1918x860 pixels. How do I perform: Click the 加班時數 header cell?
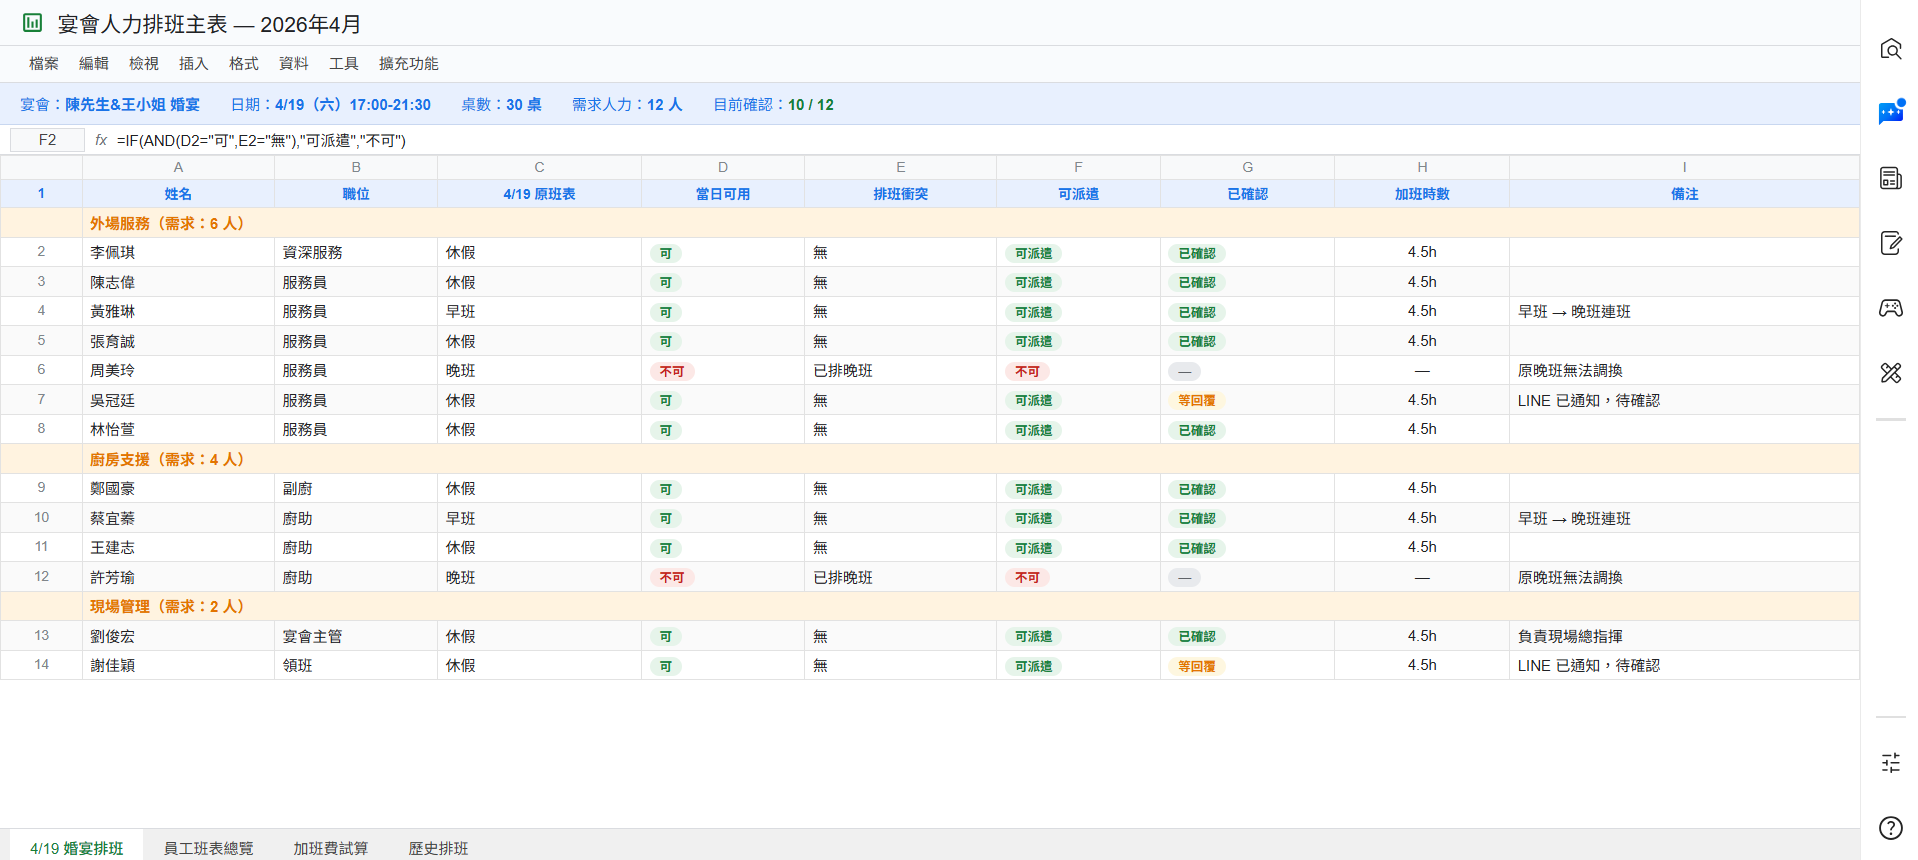coord(1422,194)
